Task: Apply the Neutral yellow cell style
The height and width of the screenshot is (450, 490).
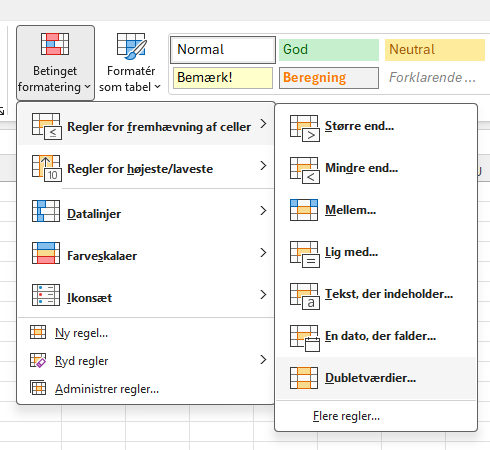Action: pos(435,50)
